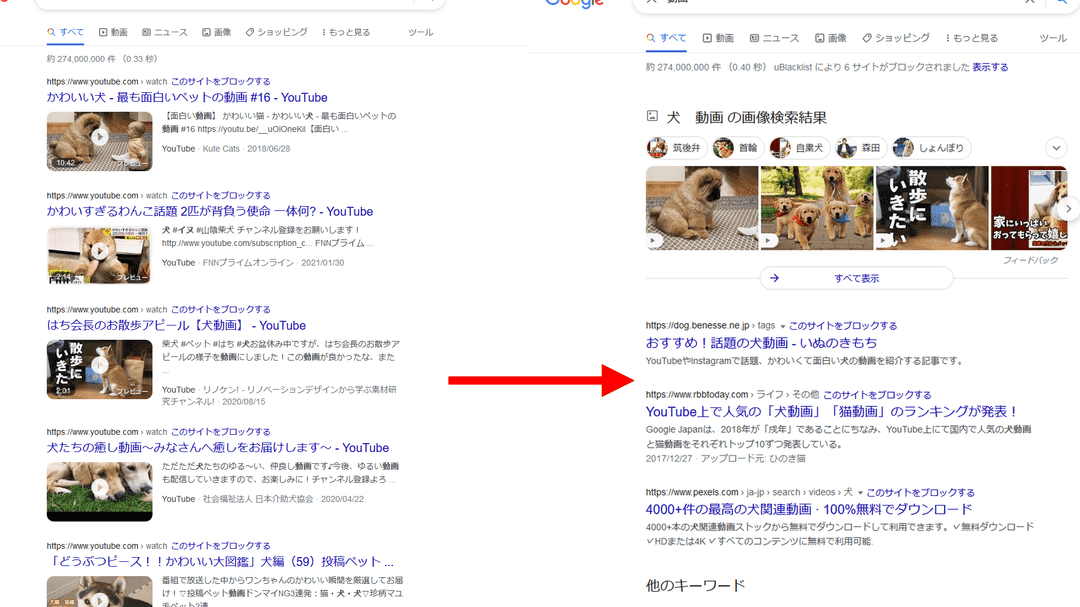This screenshot has width=1080, height=607.
Task: Play video thumbnail with 10:42 duration
Action: (x=99, y=141)
